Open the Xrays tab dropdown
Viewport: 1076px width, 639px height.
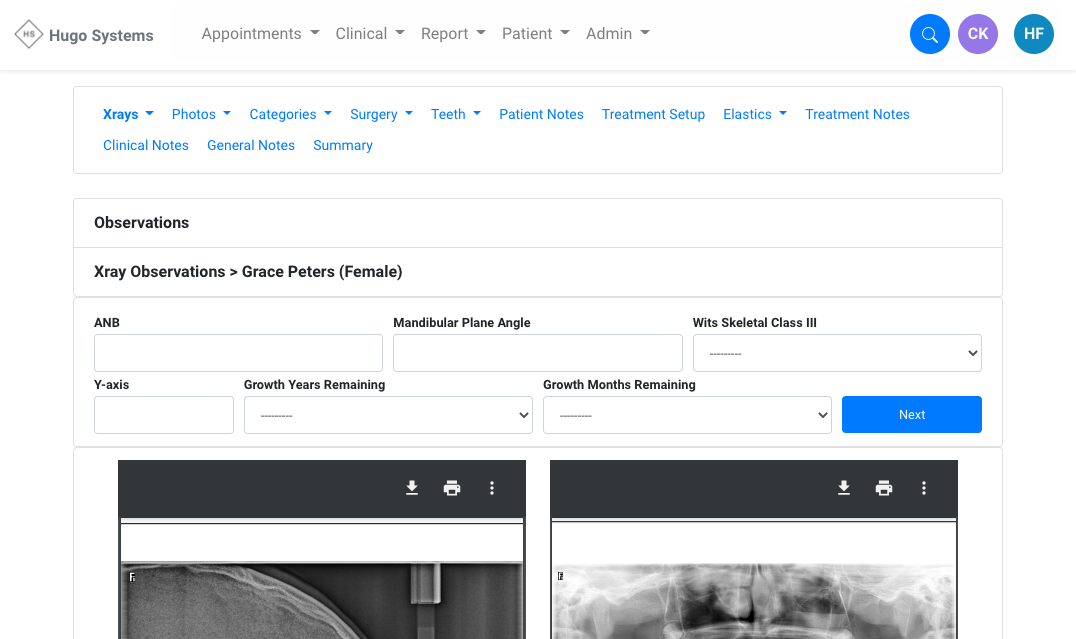click(x=128, y=114)
